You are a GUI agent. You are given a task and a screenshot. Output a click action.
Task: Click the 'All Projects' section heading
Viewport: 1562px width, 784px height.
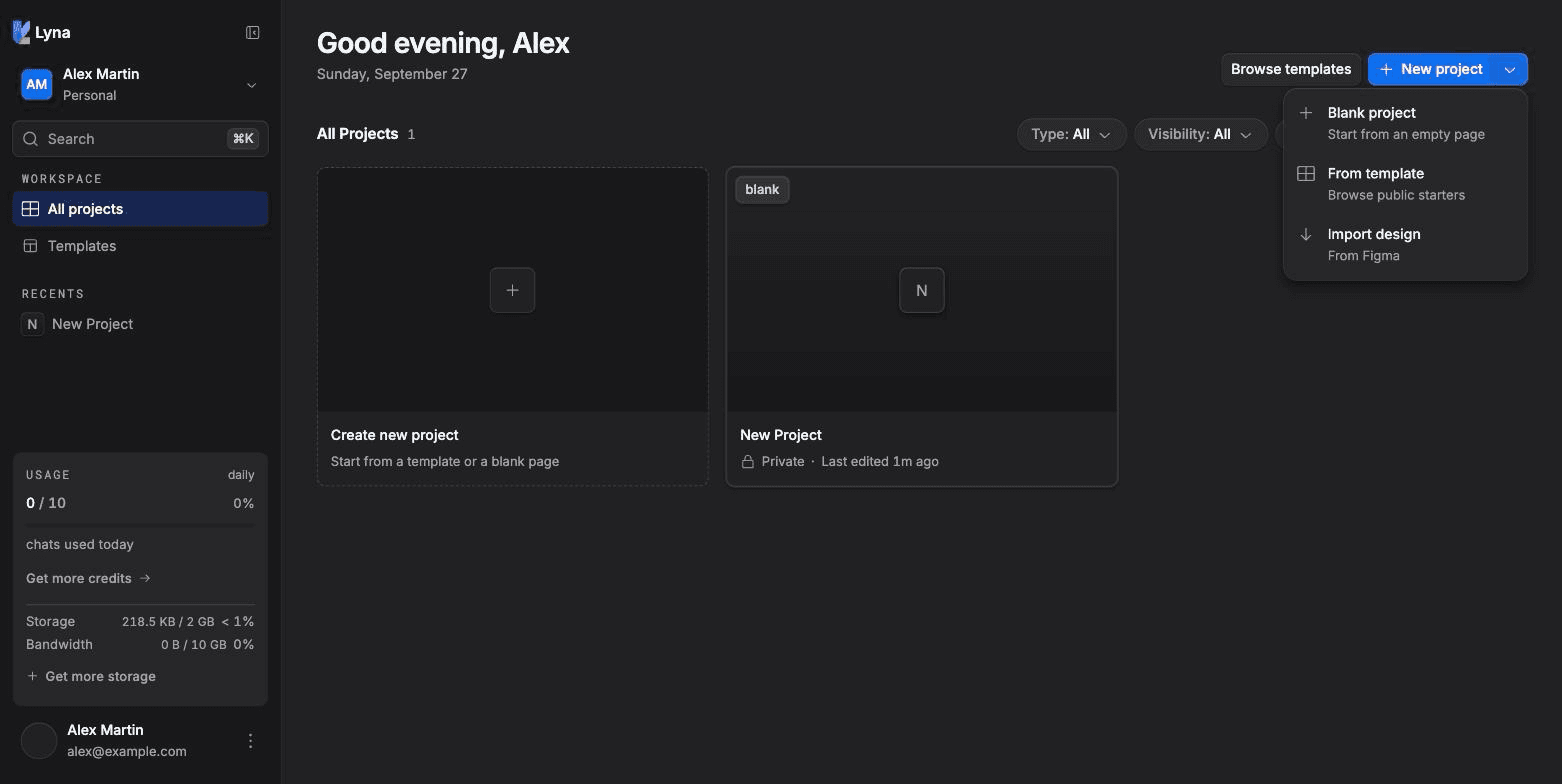(x=358, y=134)
